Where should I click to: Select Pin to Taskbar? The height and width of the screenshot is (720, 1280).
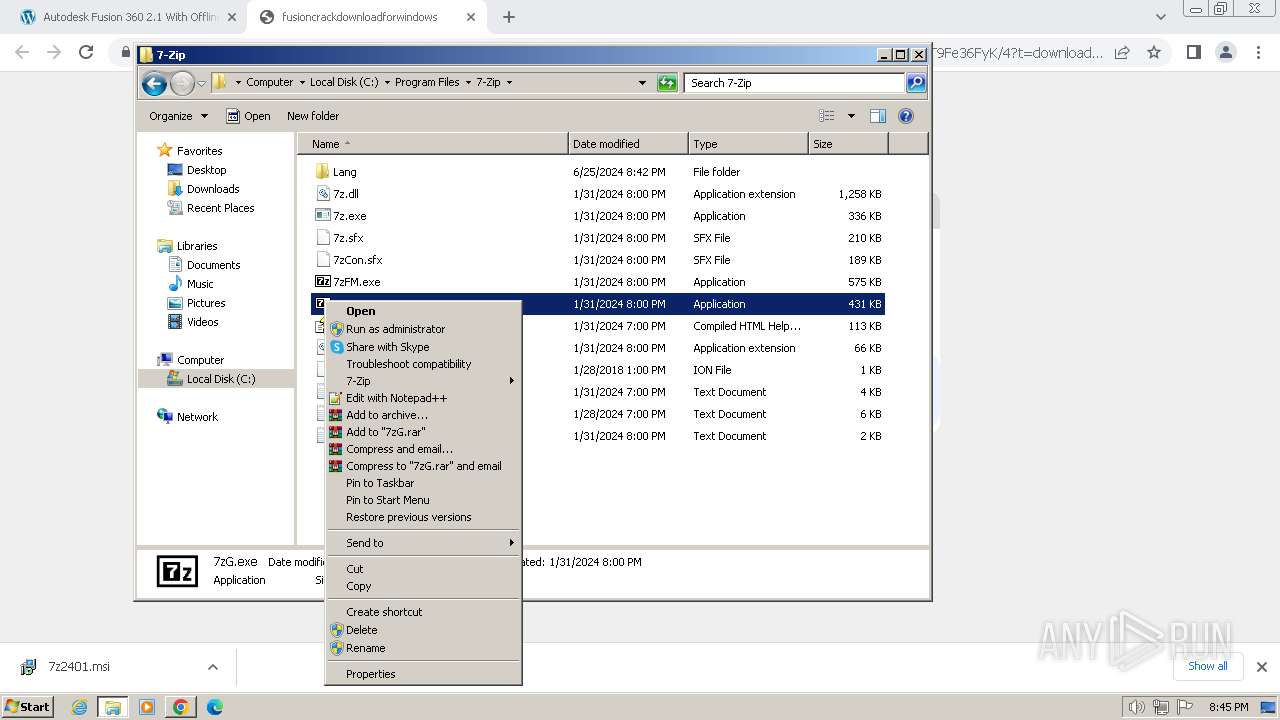coord(424,483)
